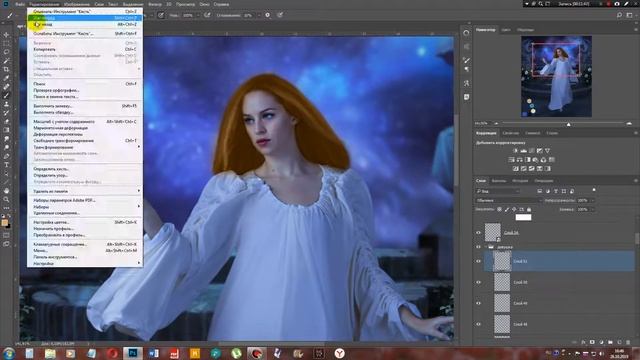Select the Healing Brush tool
The image size is (640, 360).
(x=7, y=87)
